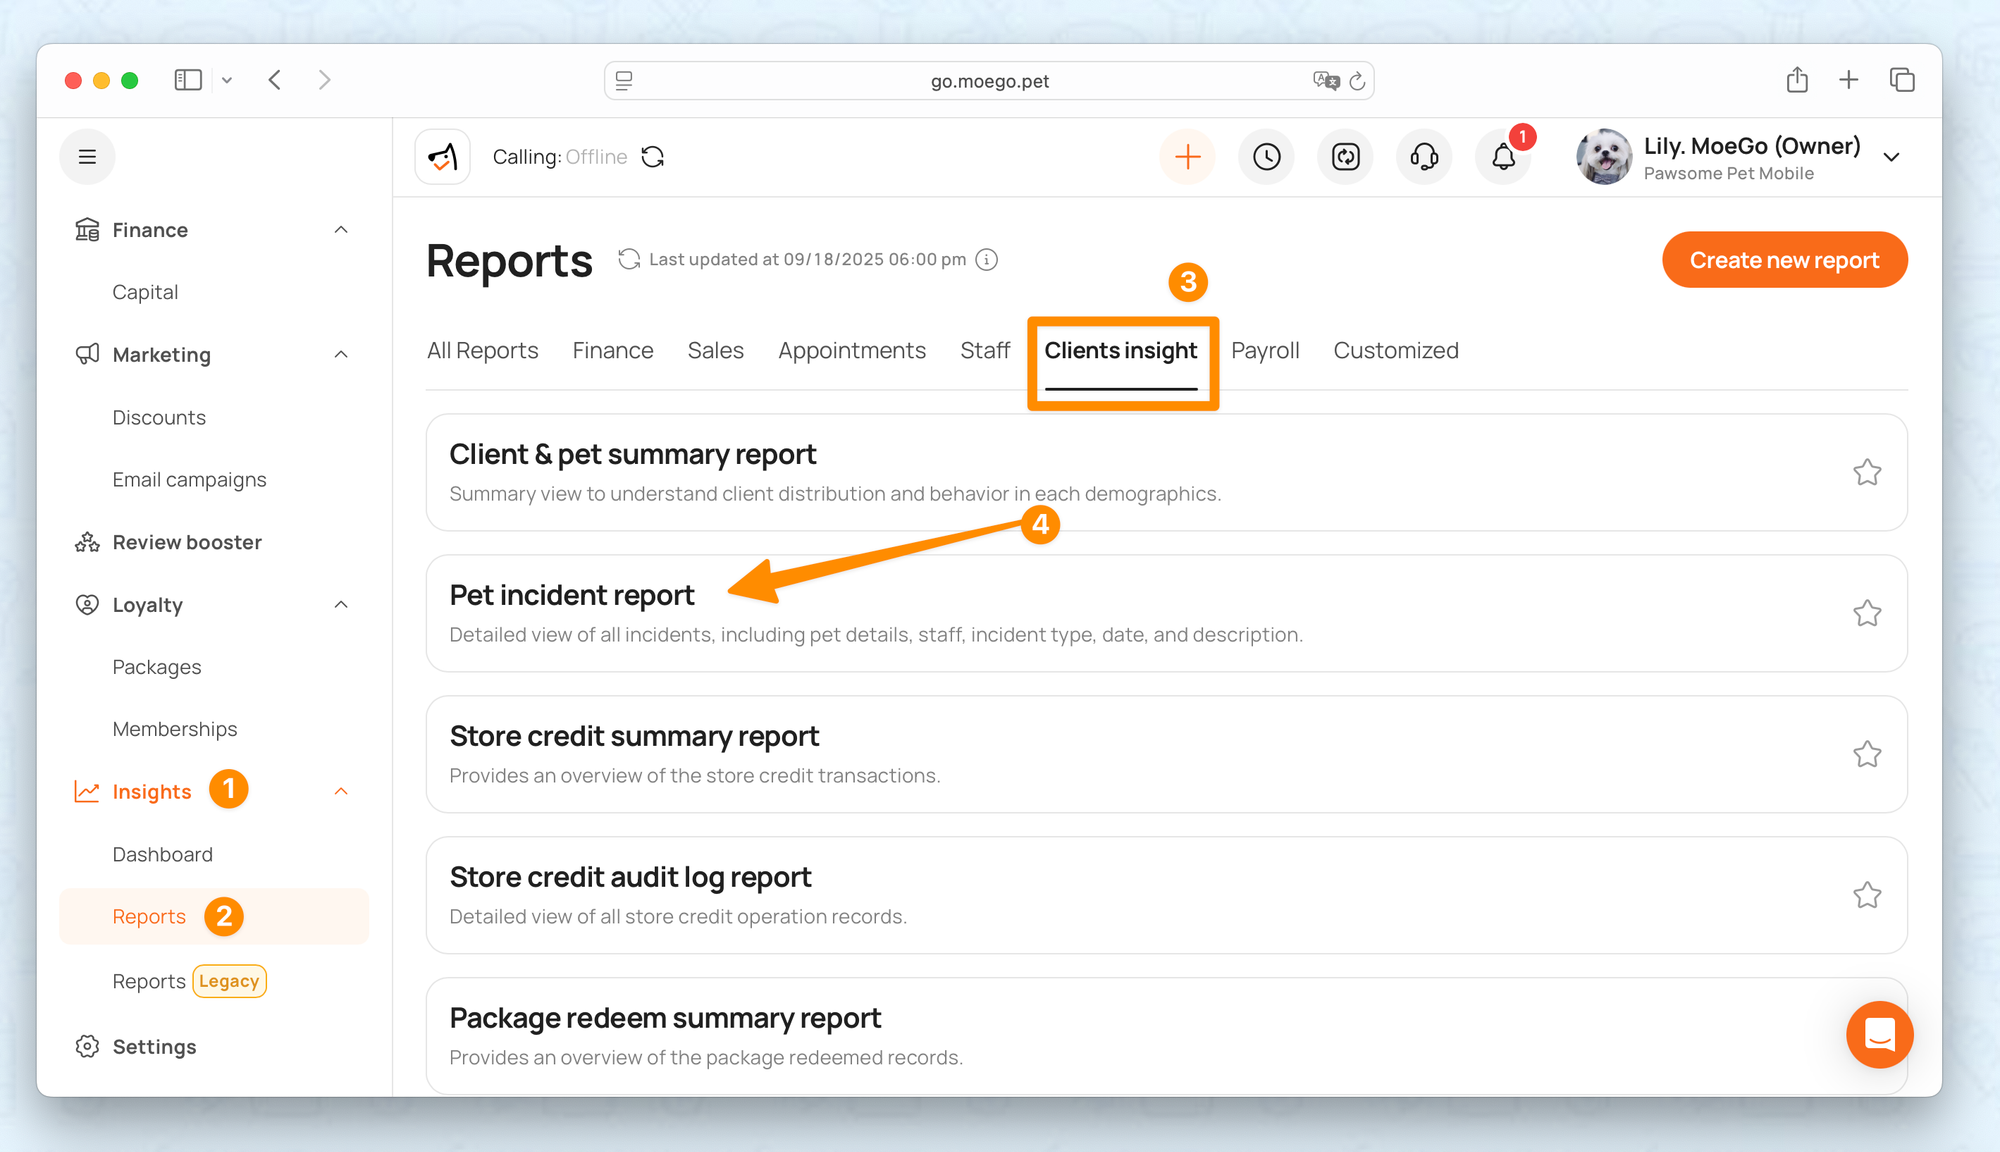
Task: Click Create new report button
Action: tap(1784, 260)
